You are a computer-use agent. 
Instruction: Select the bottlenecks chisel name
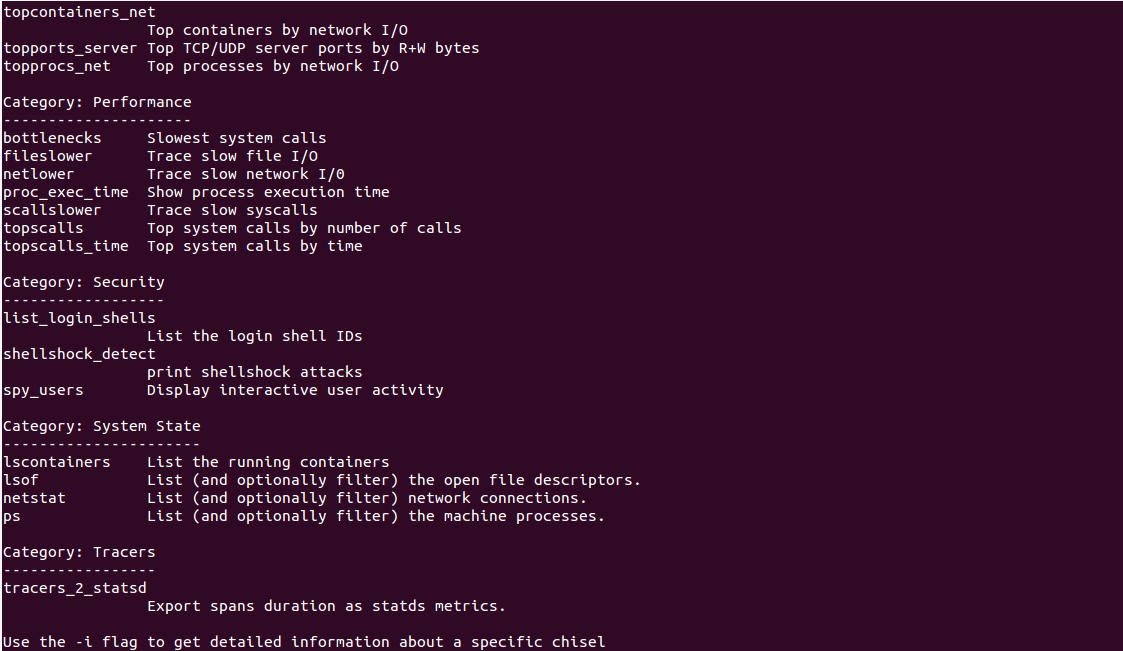coord(52,138)
